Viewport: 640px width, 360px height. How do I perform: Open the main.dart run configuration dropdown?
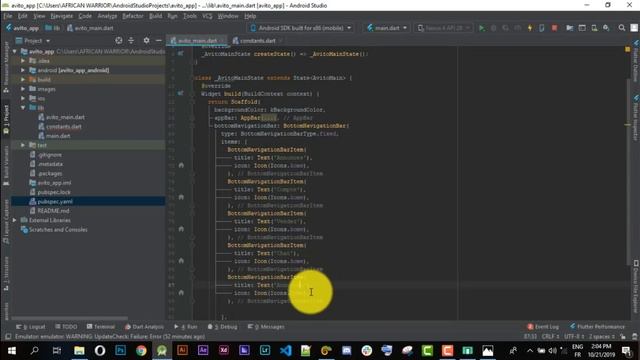[387, 28]
